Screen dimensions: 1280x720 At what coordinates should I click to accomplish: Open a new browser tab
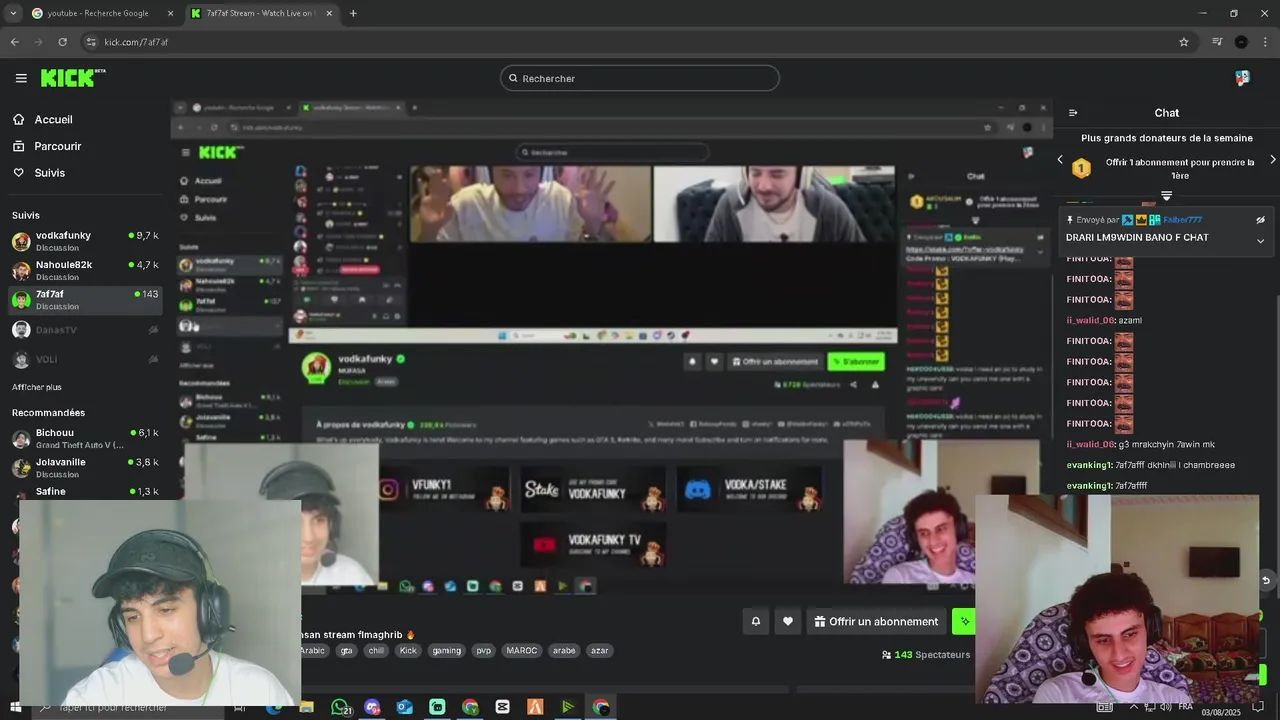353,13
